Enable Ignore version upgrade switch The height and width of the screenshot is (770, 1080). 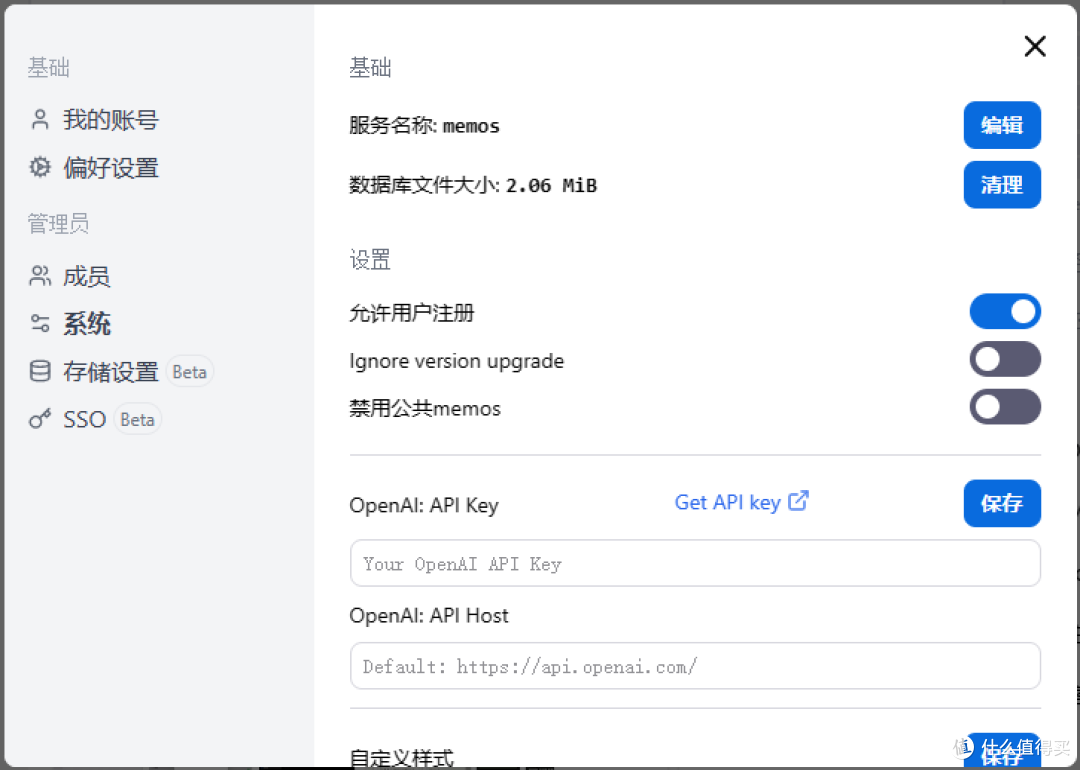click(x=1005, y=360)
